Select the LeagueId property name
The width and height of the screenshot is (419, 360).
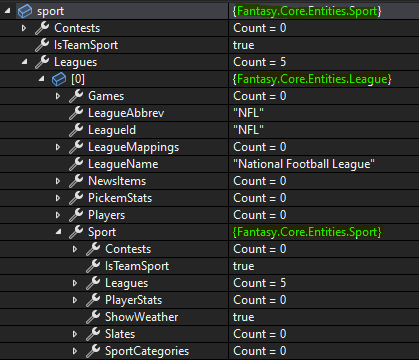(x=112, y=130)
